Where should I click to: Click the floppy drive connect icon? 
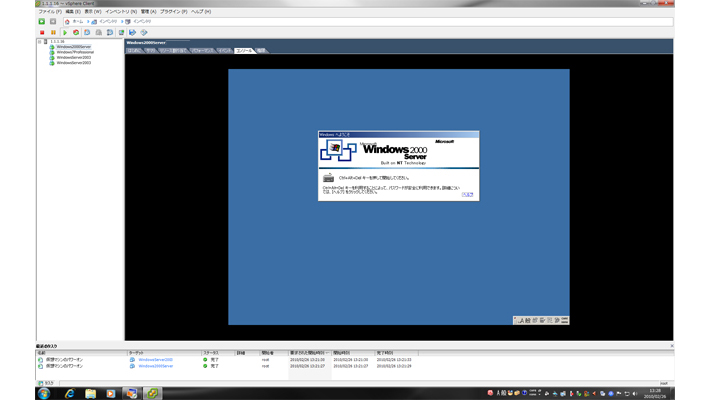click(133, 33)
